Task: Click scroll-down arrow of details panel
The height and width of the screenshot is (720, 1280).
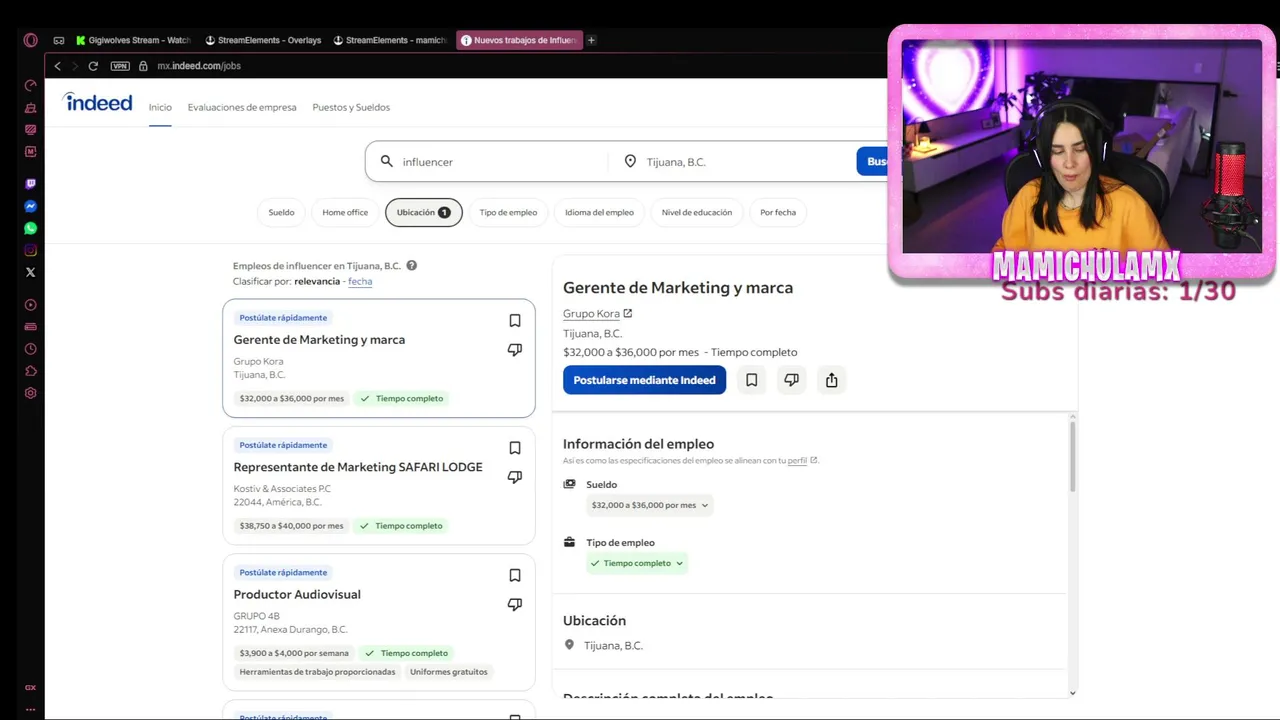Action: pos(1073,693)
